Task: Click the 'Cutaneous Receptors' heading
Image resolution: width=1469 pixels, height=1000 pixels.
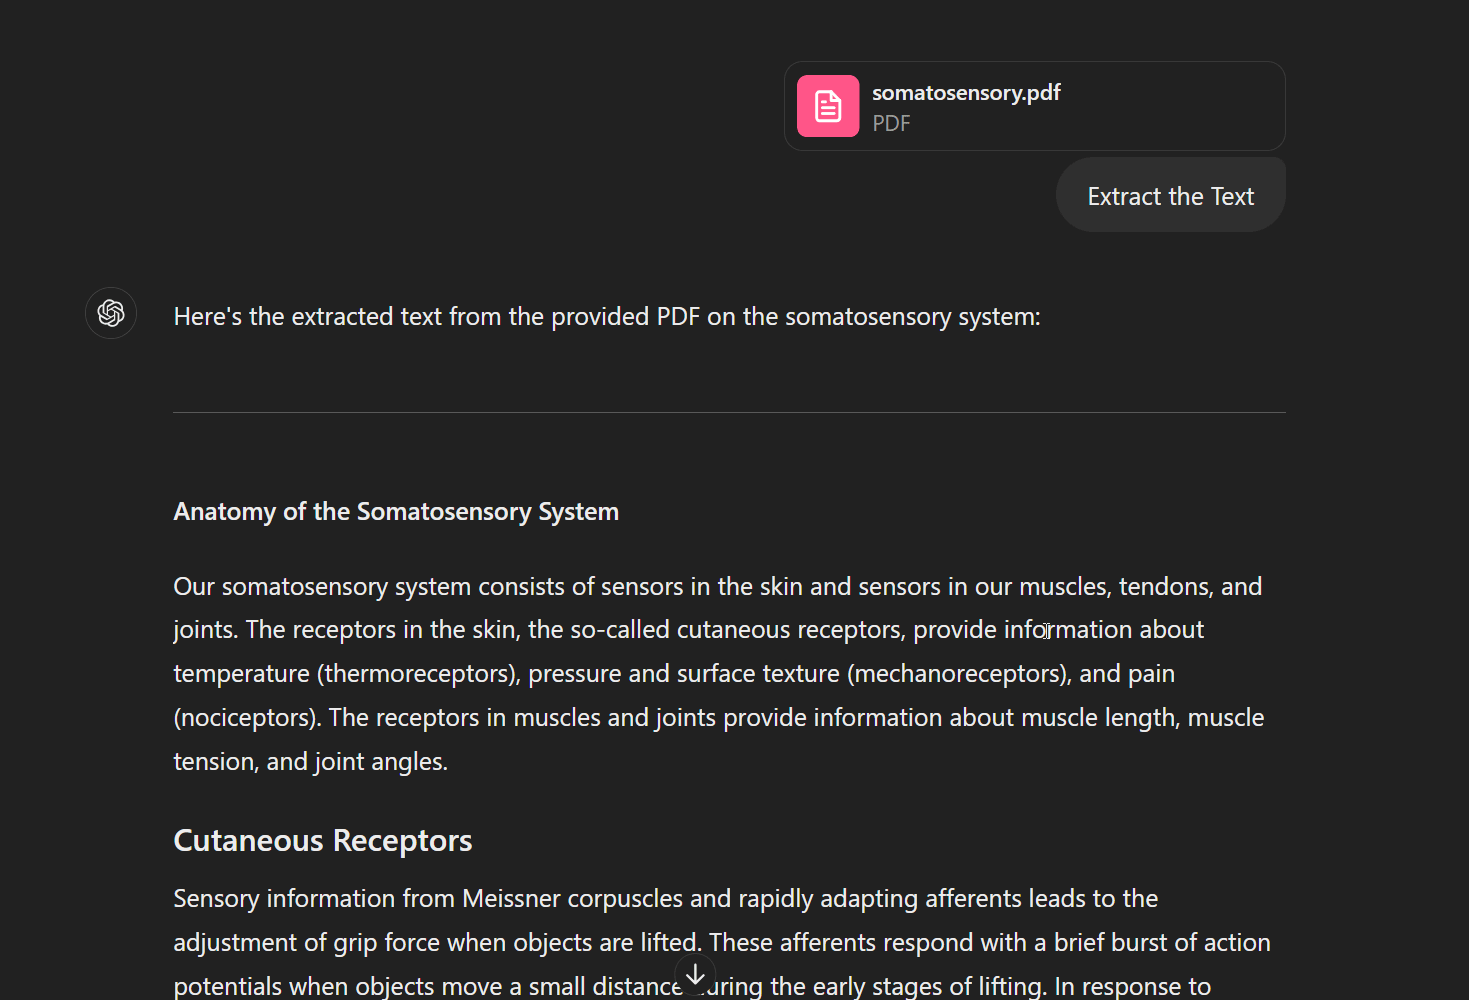Action: click(323, 840)
